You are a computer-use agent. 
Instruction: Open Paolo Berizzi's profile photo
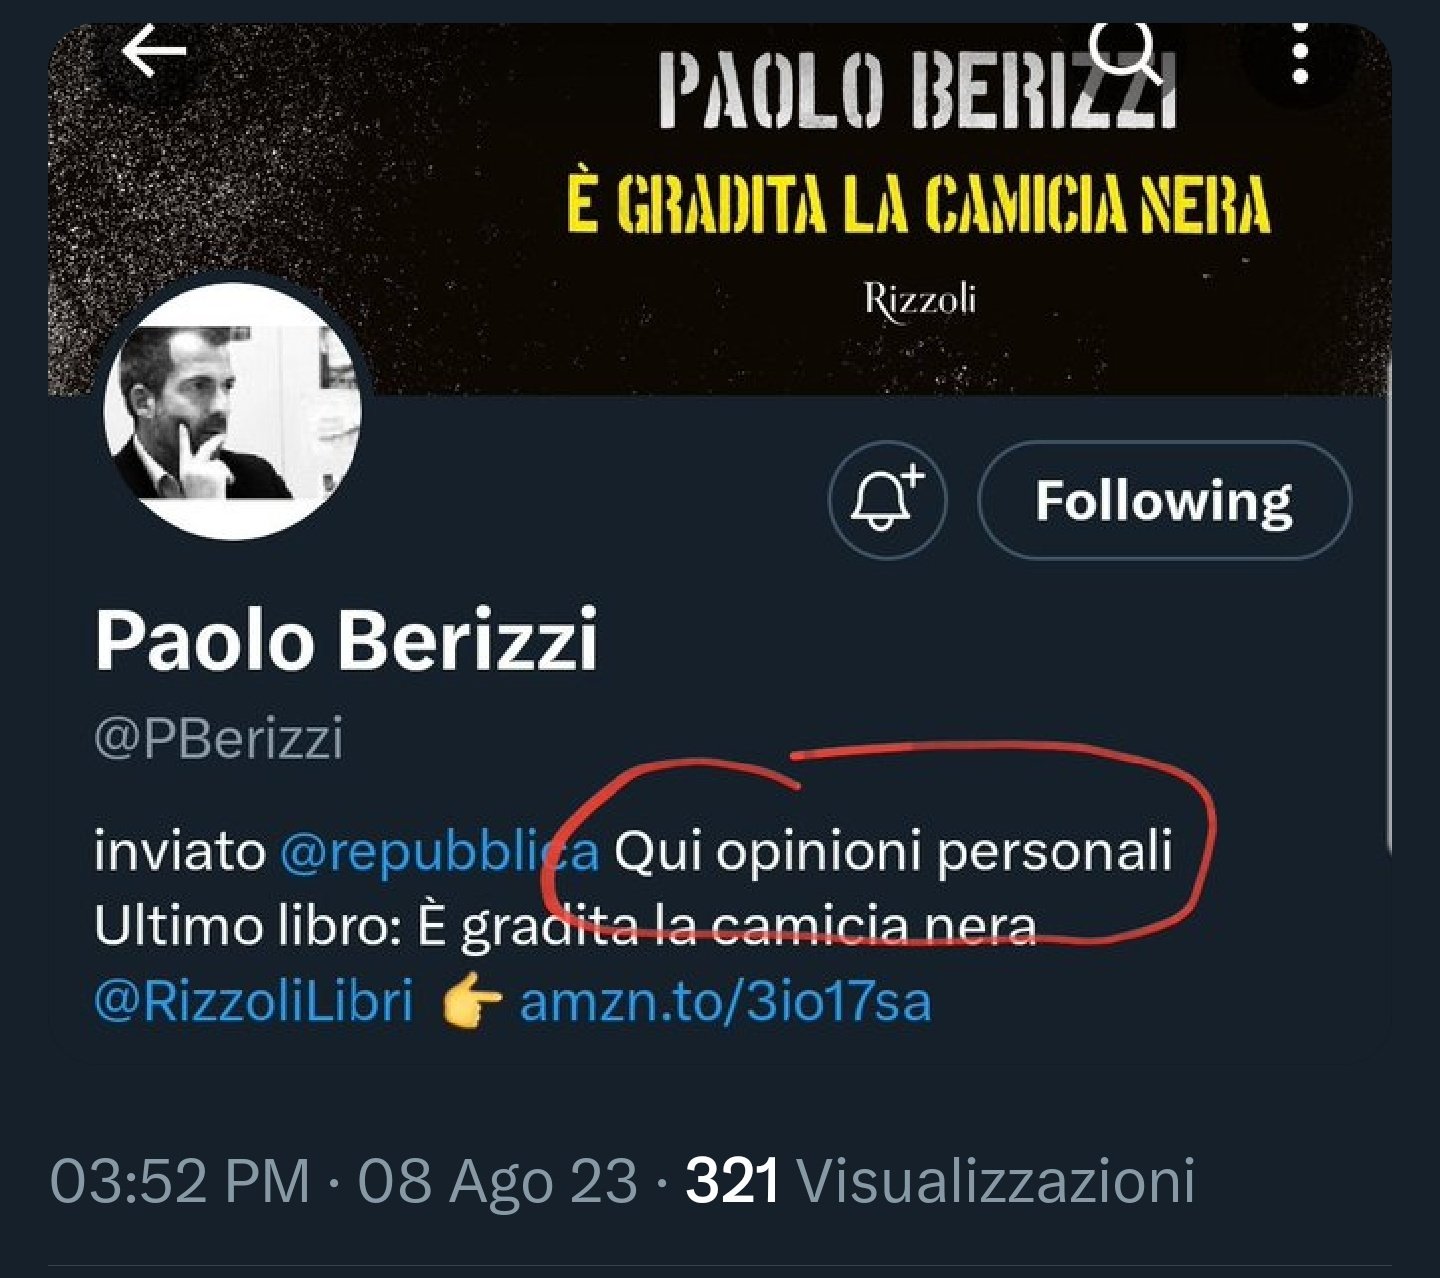[x=232, y=413]
